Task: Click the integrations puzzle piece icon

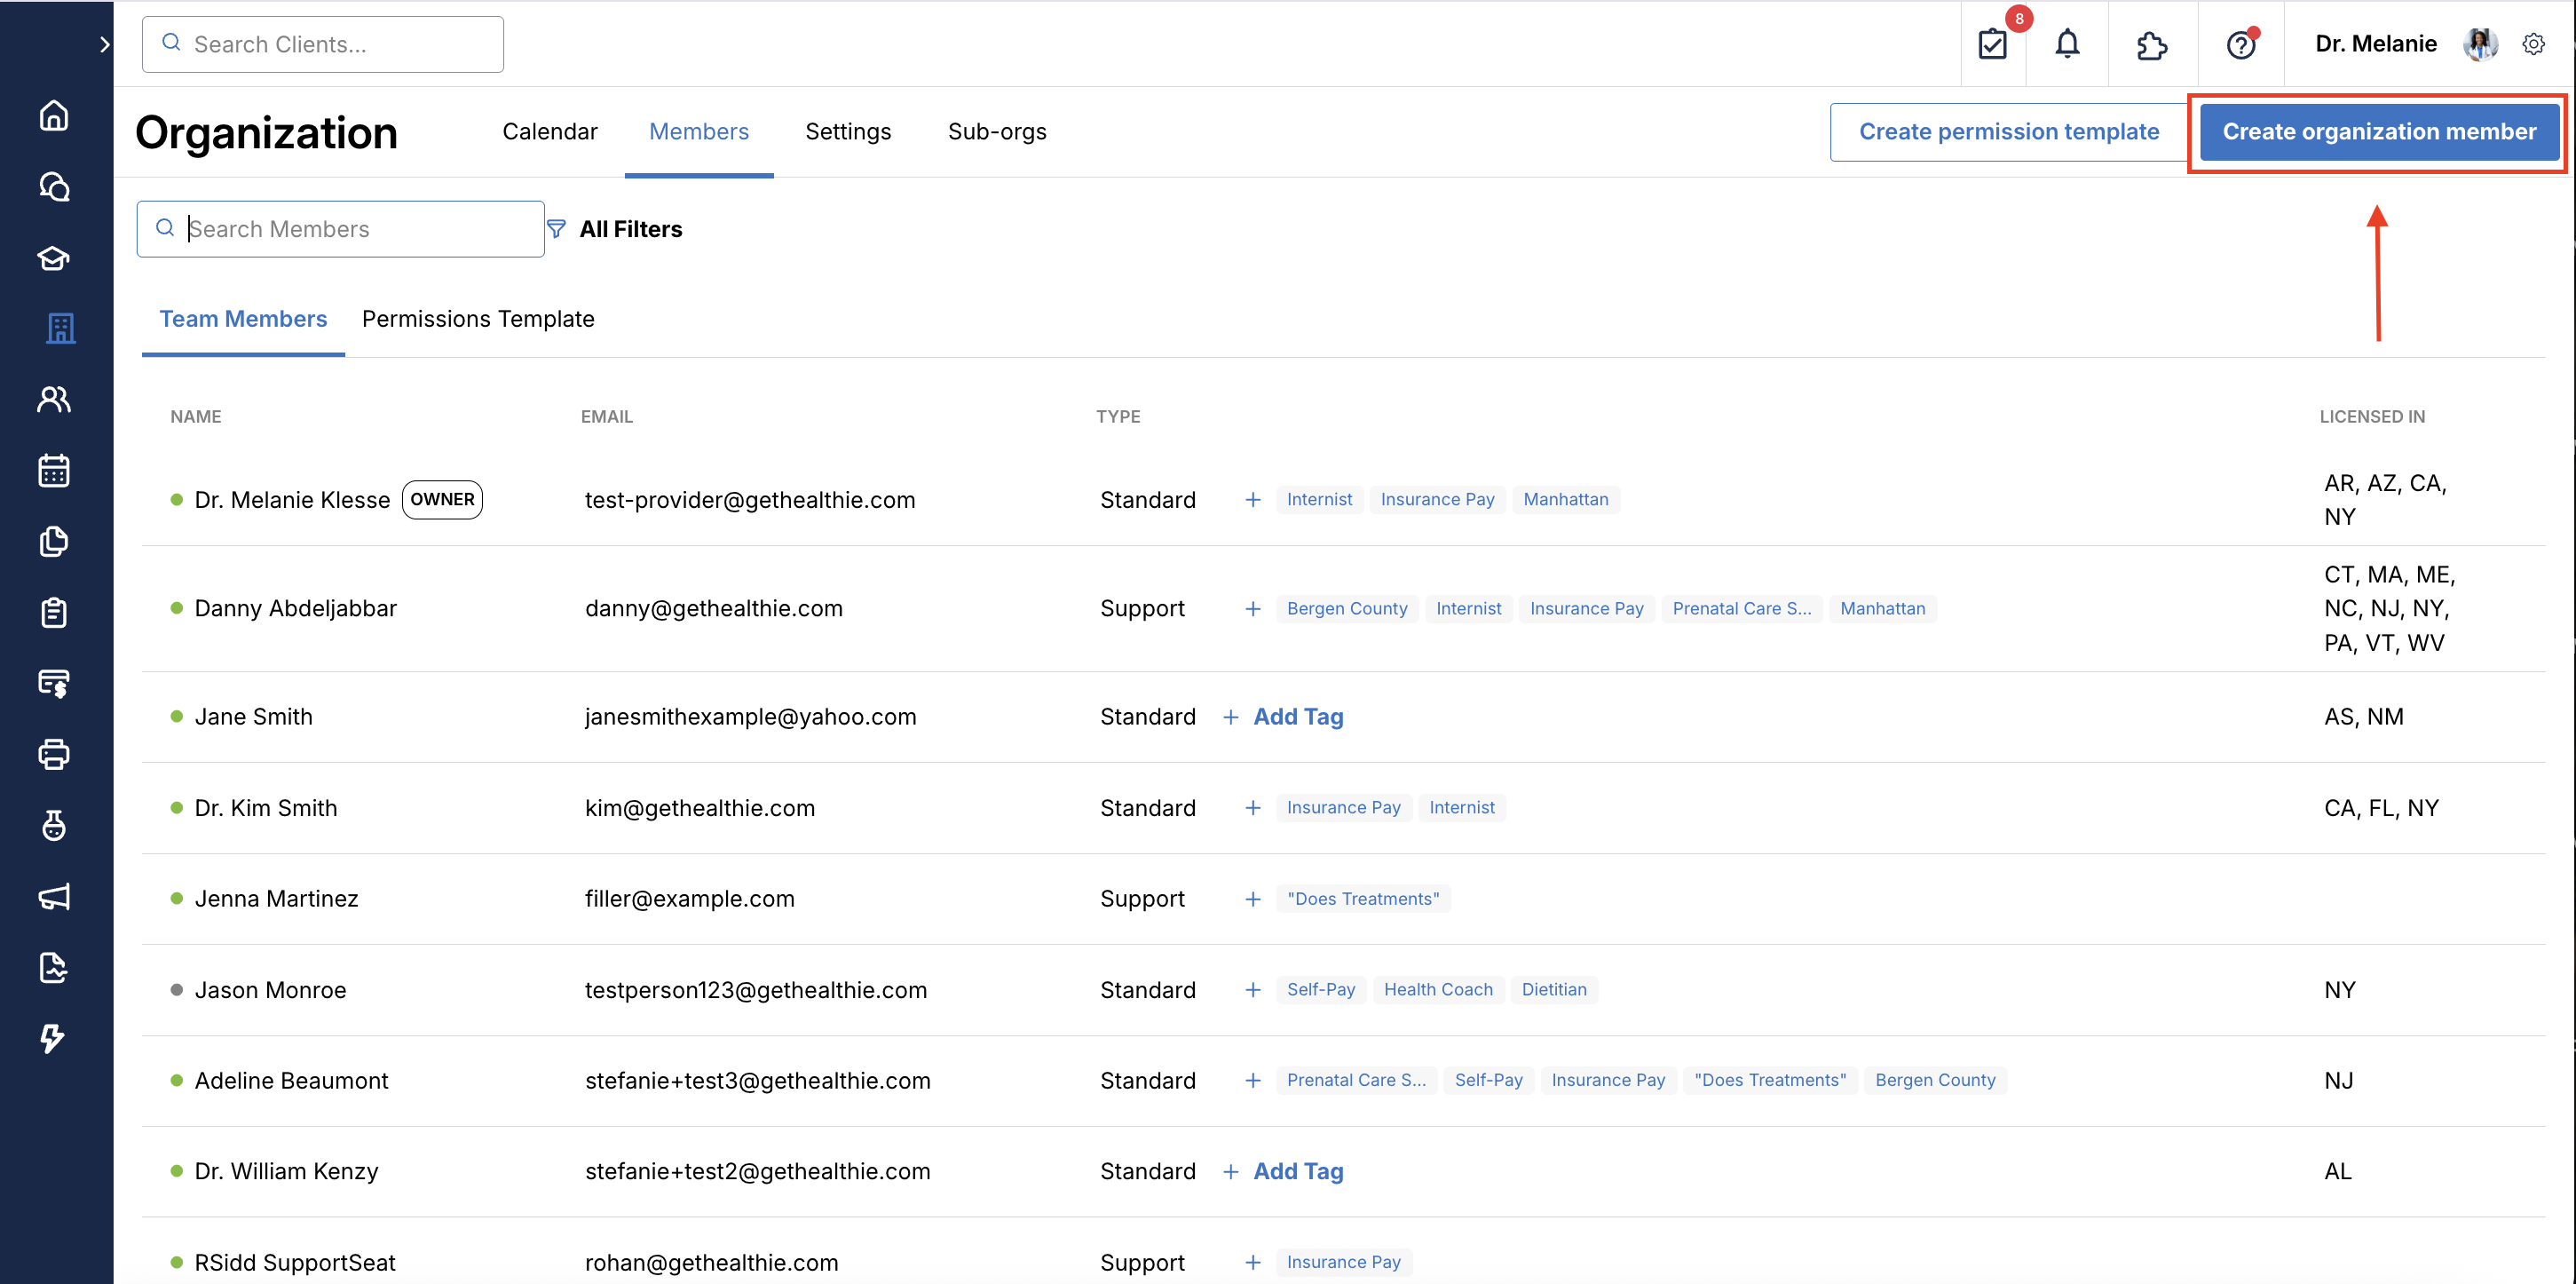Action: point(2151,44)
